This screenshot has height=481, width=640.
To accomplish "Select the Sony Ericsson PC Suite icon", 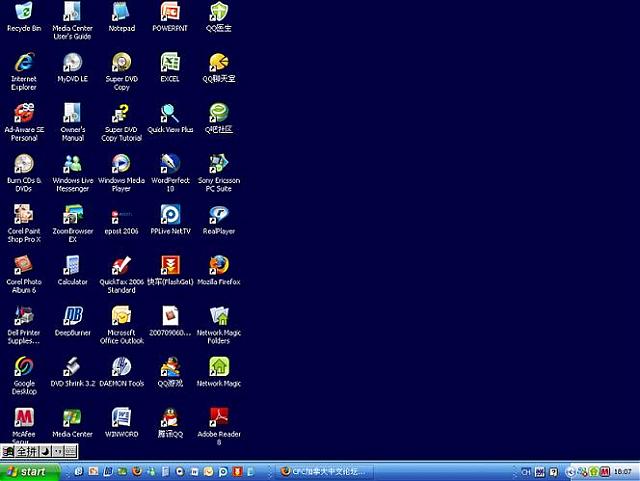I will pyautogui.click(x=219, y=164).
